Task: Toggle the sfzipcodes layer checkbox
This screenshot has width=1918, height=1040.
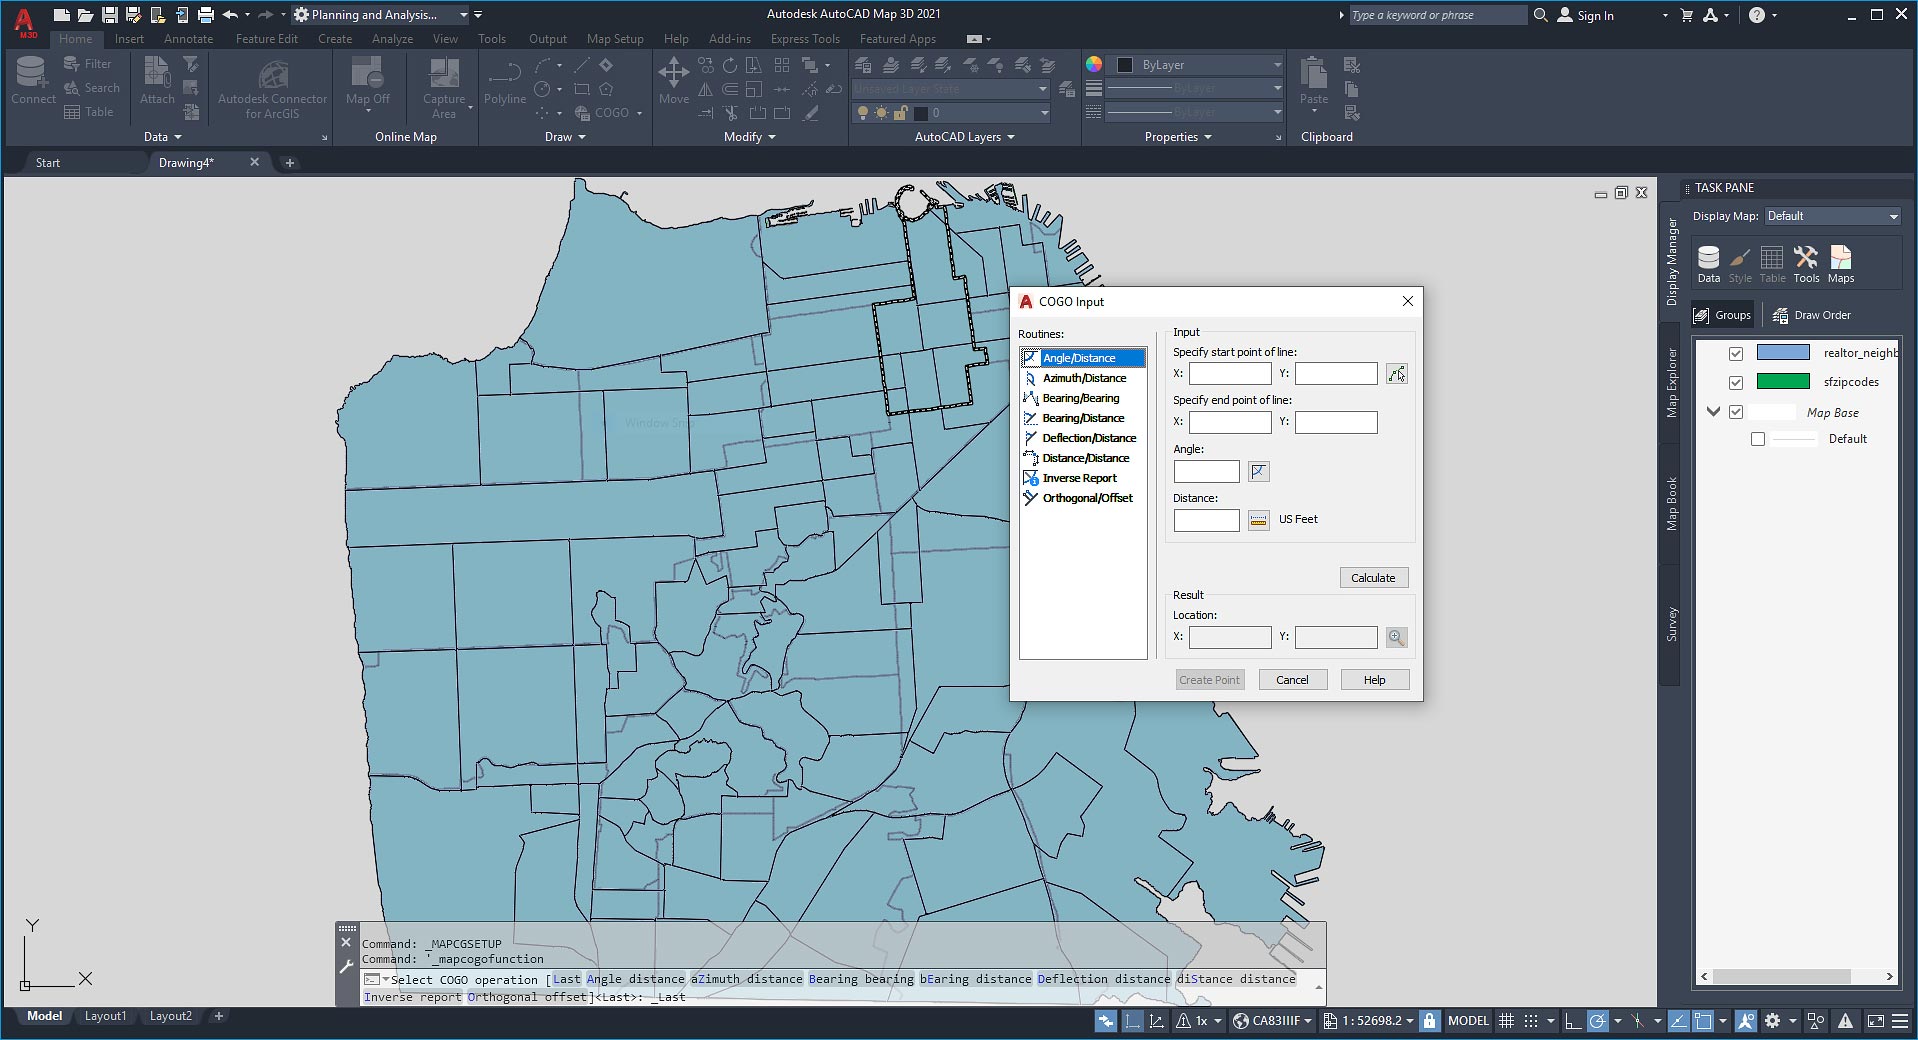Action: (x=1736, y=382)
